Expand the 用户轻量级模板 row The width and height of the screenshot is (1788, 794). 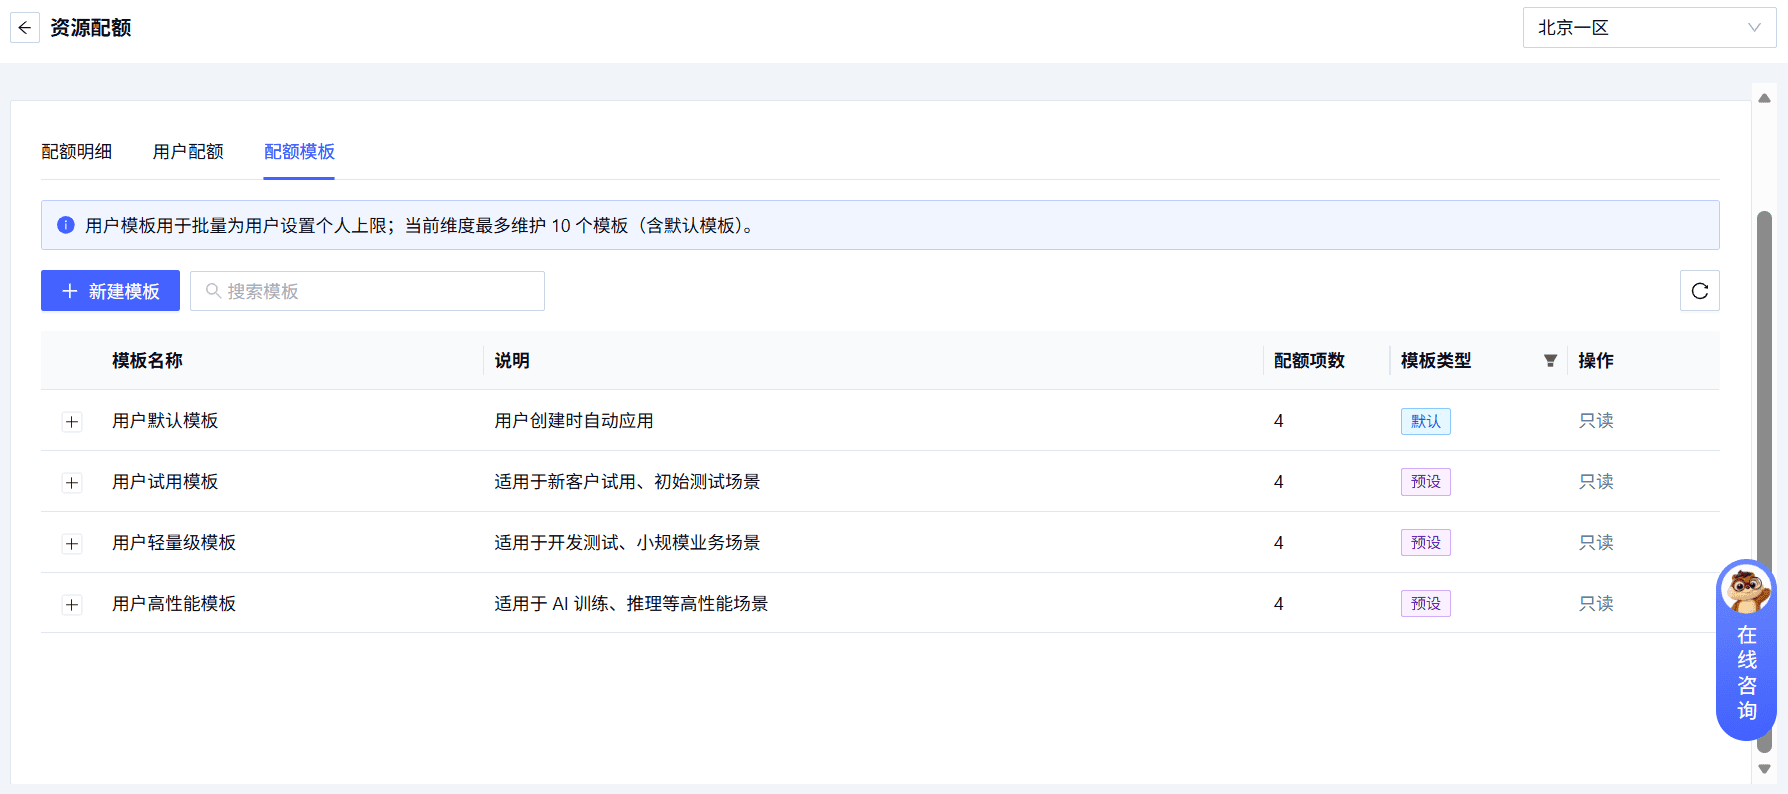[72, 544]
